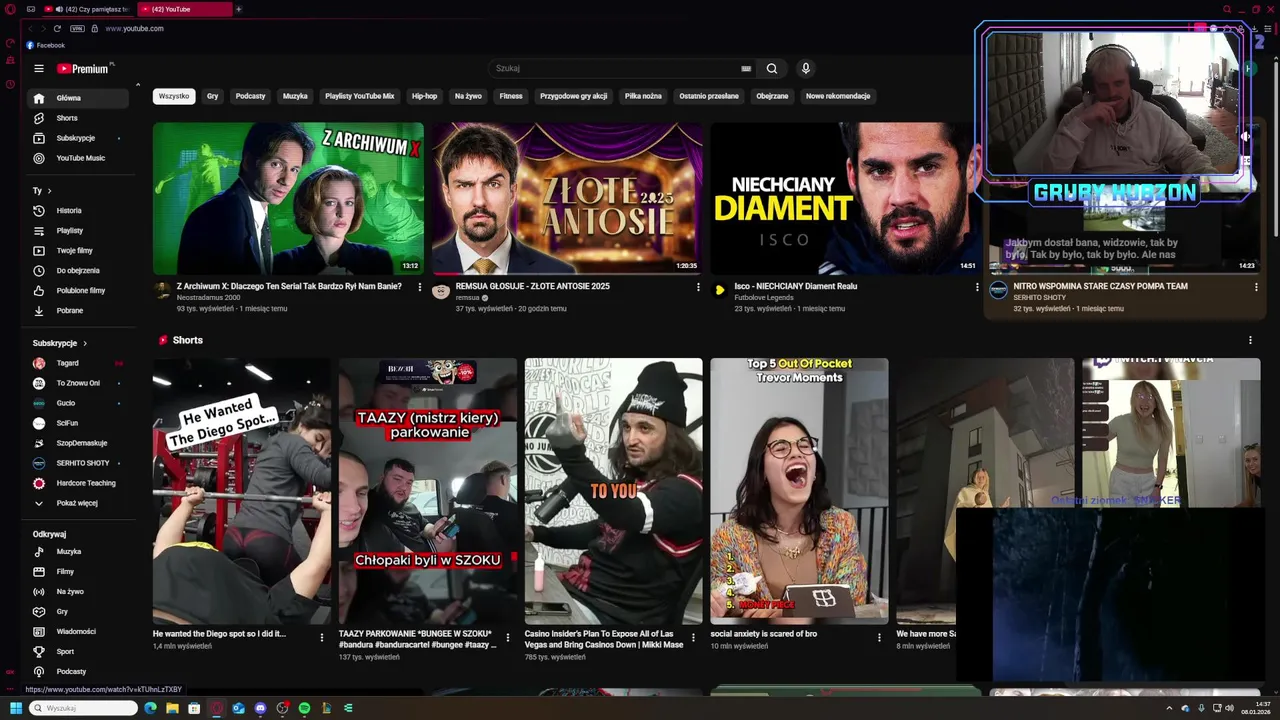The image size is (1280, 720).
Task: Open To Znowu Oni channel
Action: pos(78,383)
